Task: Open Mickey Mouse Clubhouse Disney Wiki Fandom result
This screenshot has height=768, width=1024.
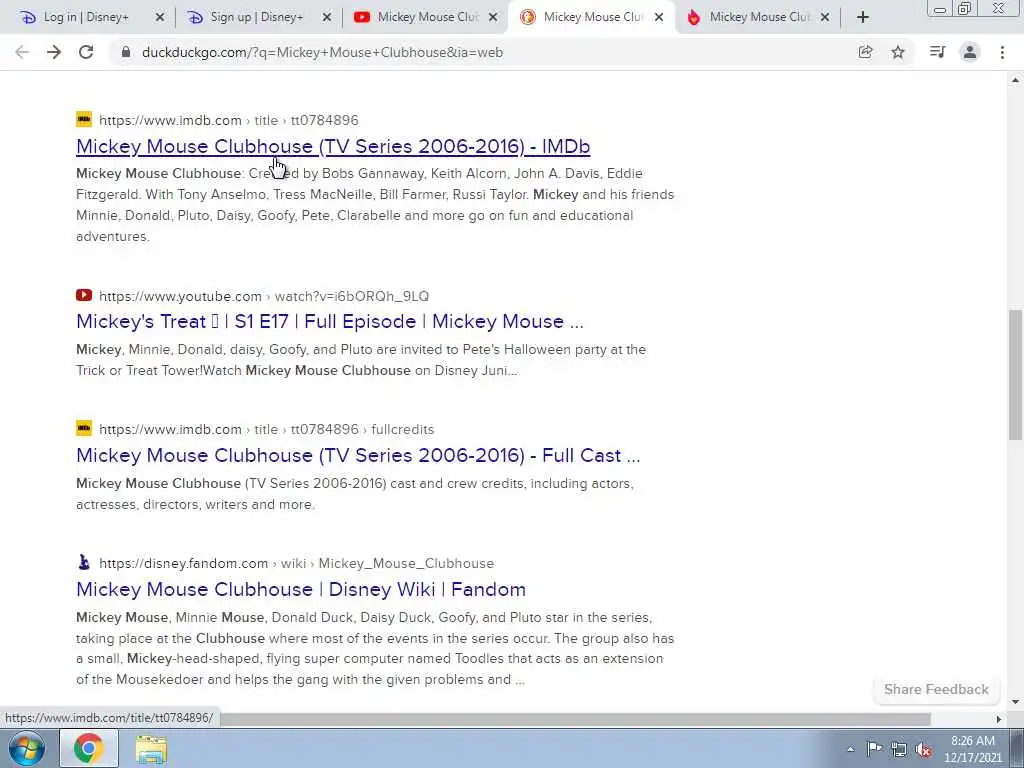Action: coord(301,589)
